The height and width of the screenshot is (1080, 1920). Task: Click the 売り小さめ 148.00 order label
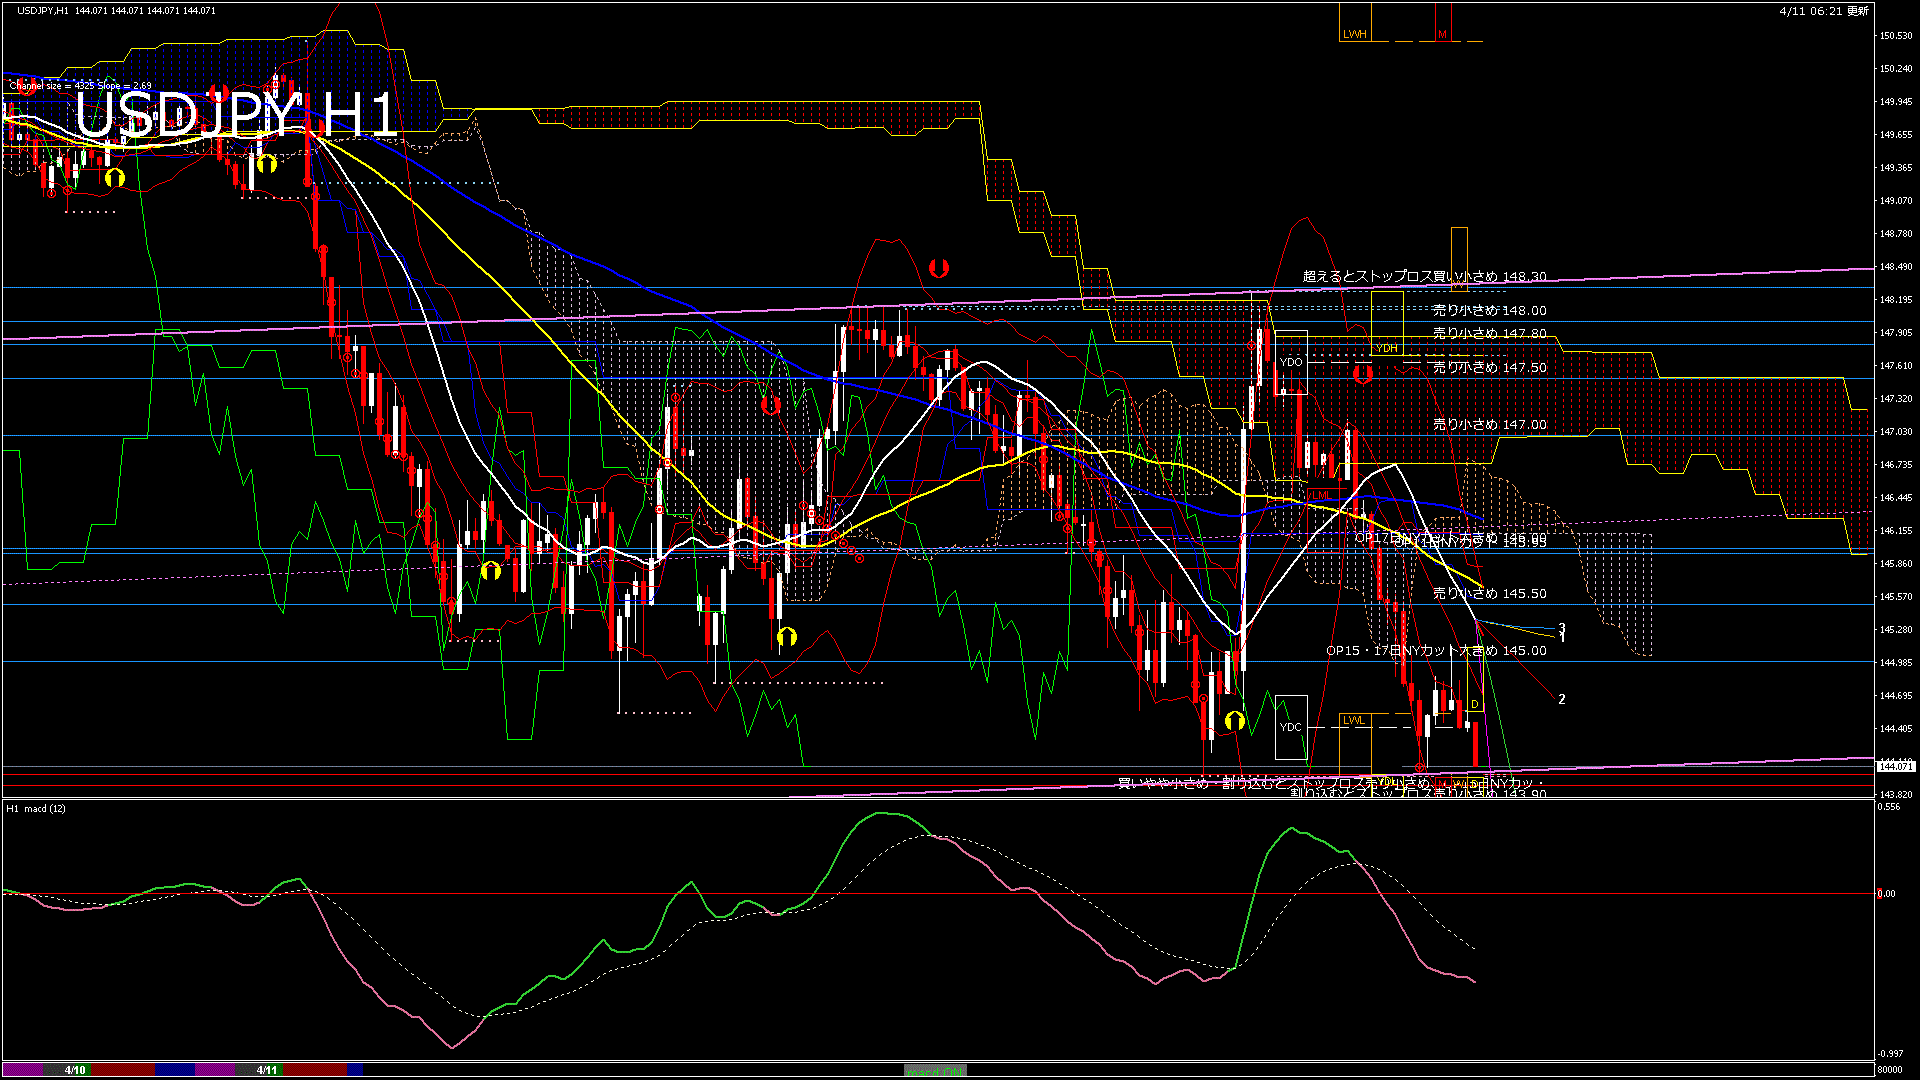coord(1489,311)
